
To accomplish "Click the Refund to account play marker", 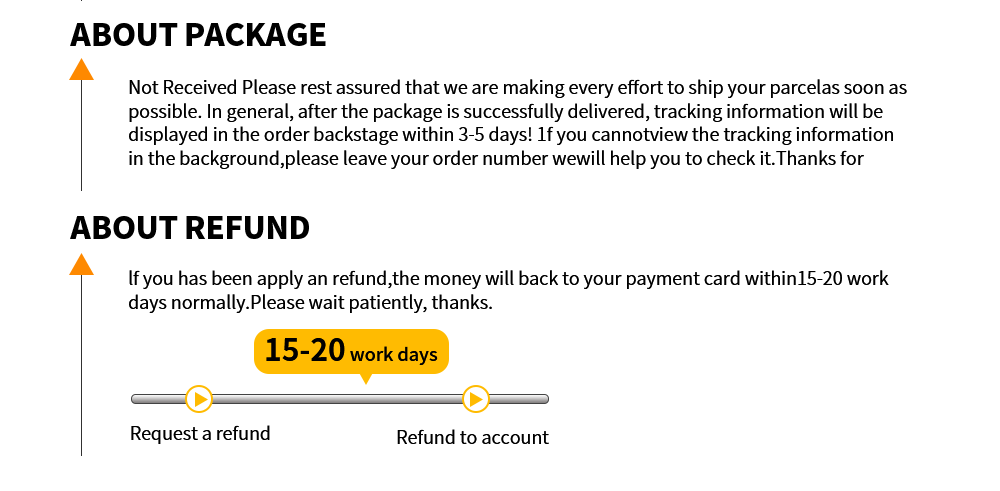I will (x=475, y=399).
